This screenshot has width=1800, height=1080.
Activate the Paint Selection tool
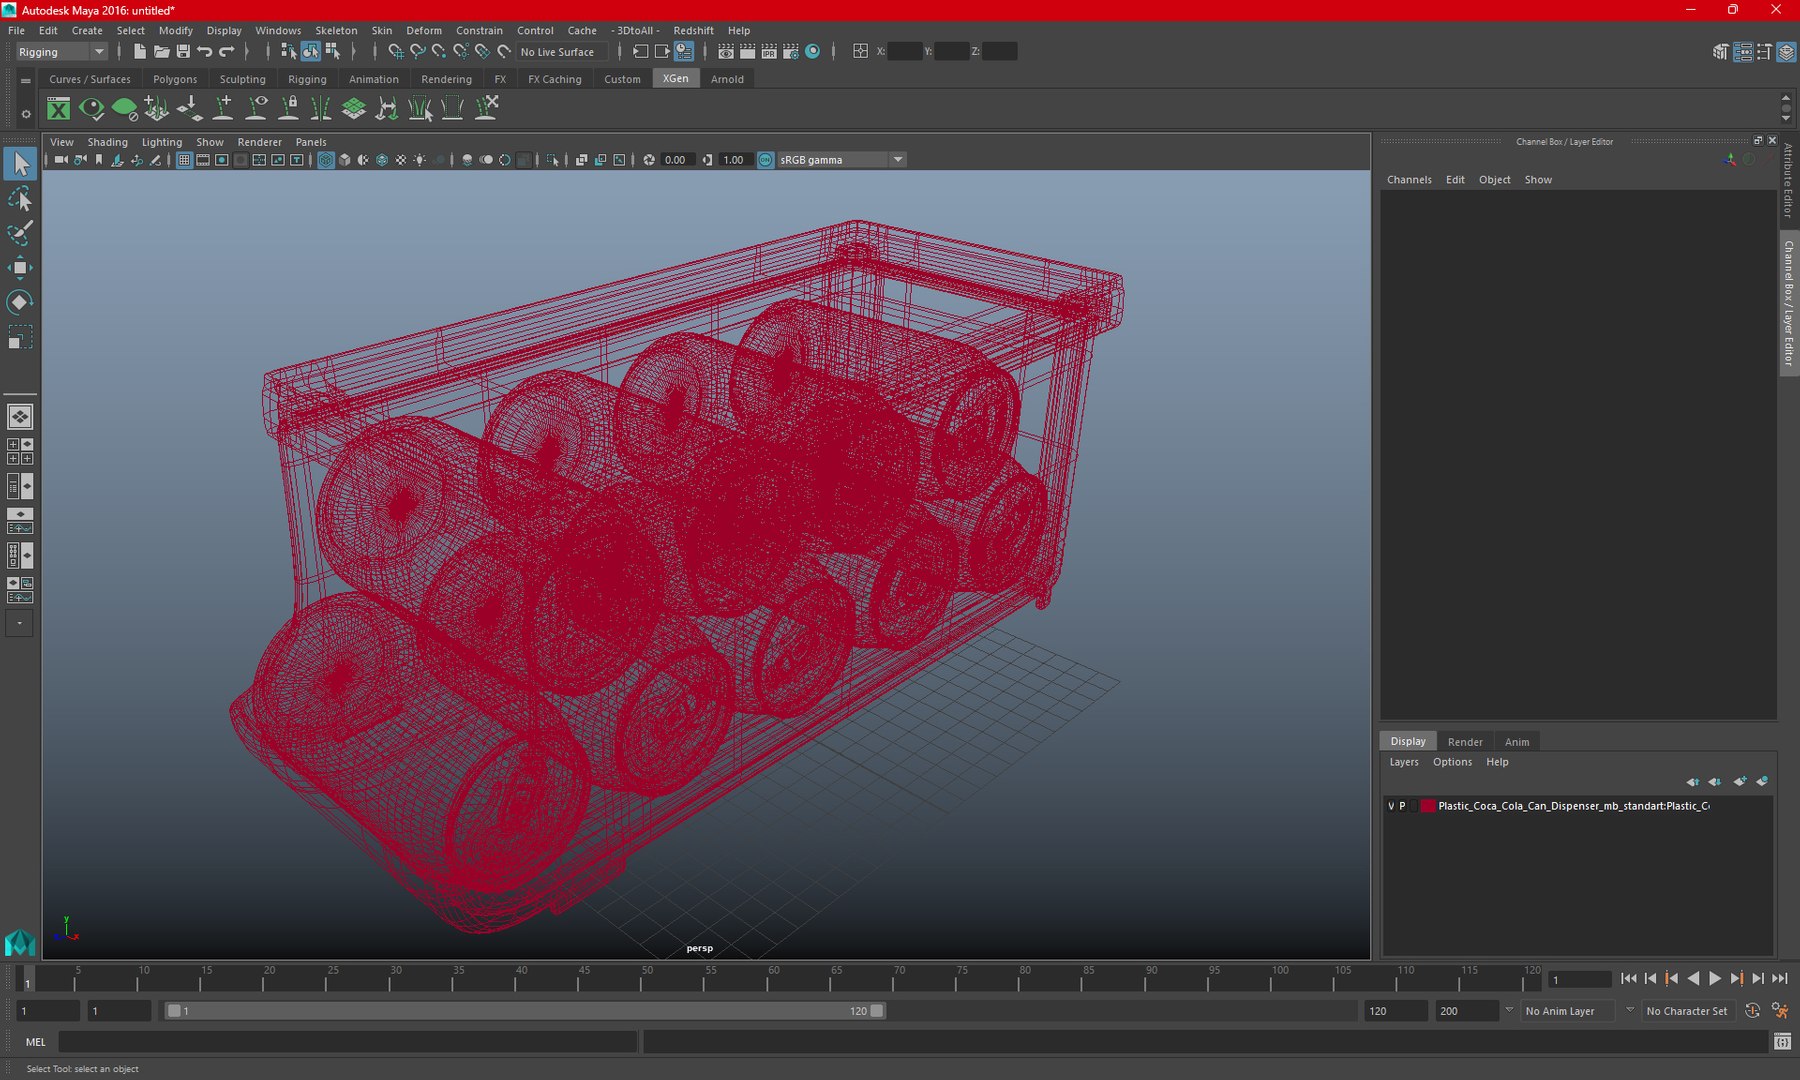20,233
